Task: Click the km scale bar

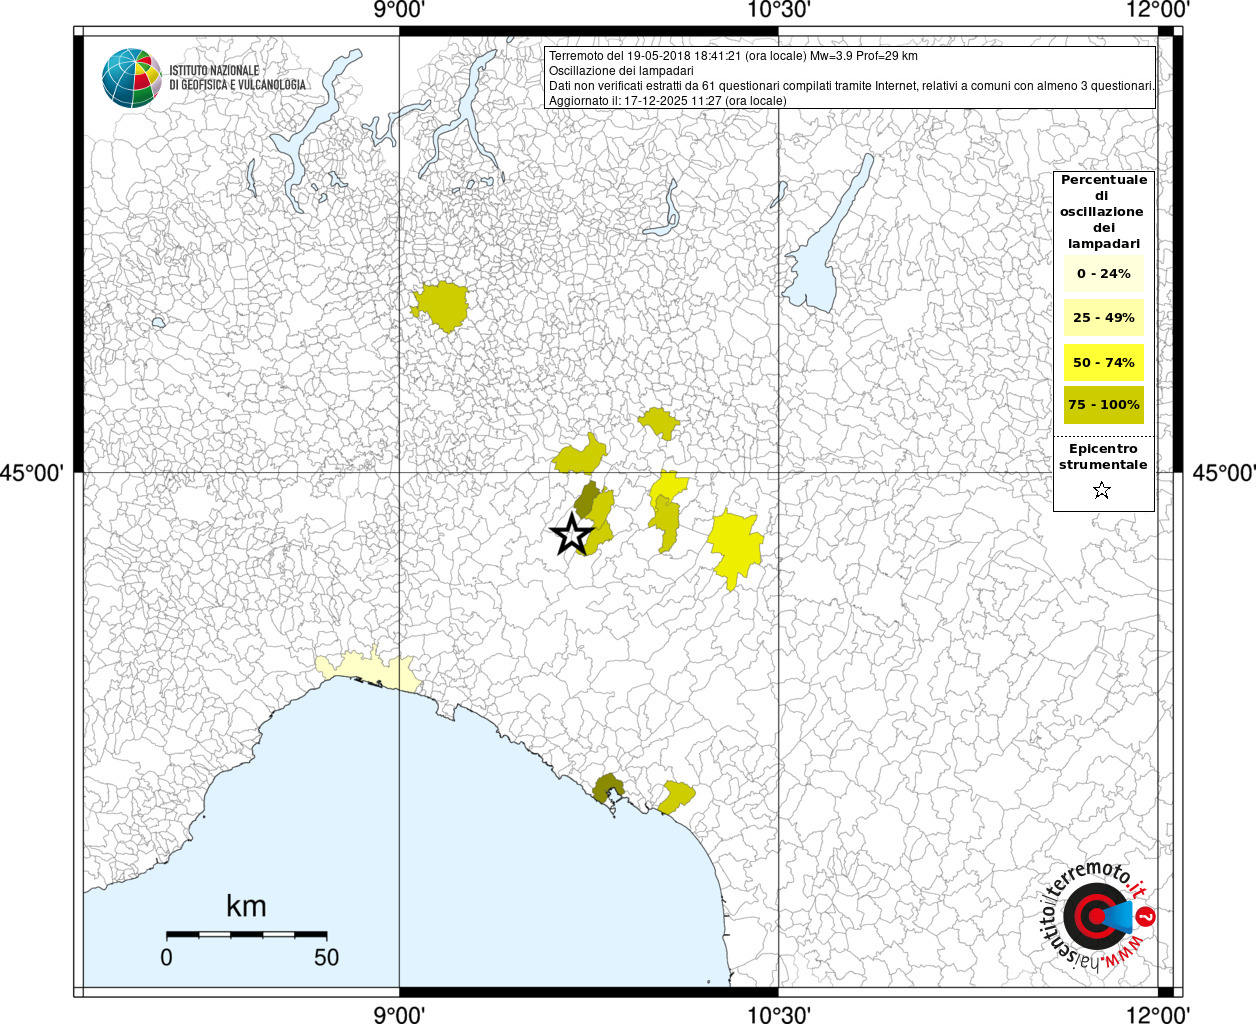Action: point(246,934)
